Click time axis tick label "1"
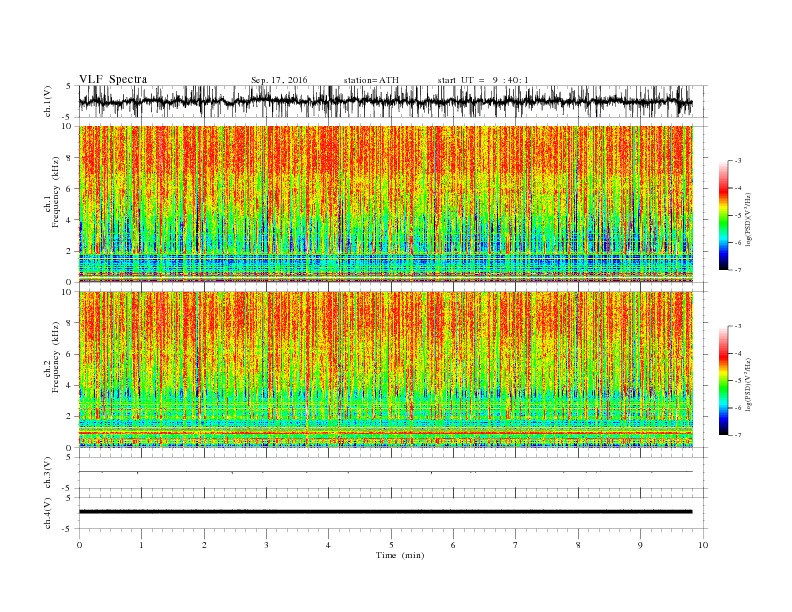The height and width of the screenshot is (612, 792). (141, 545)
